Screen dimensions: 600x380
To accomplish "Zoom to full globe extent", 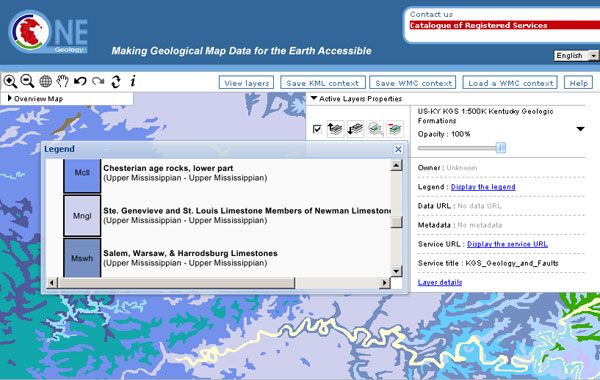I will coord(46,81).
